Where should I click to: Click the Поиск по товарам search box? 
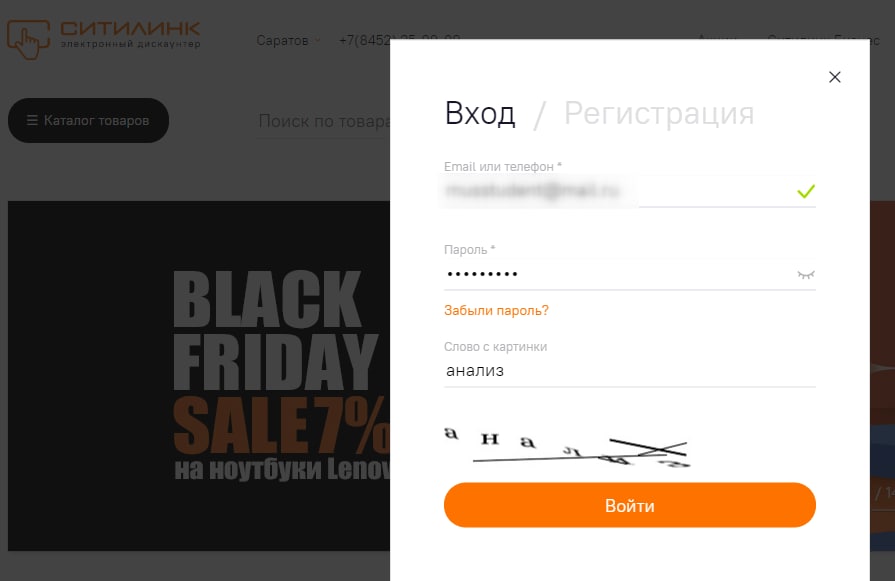point(324,121)
